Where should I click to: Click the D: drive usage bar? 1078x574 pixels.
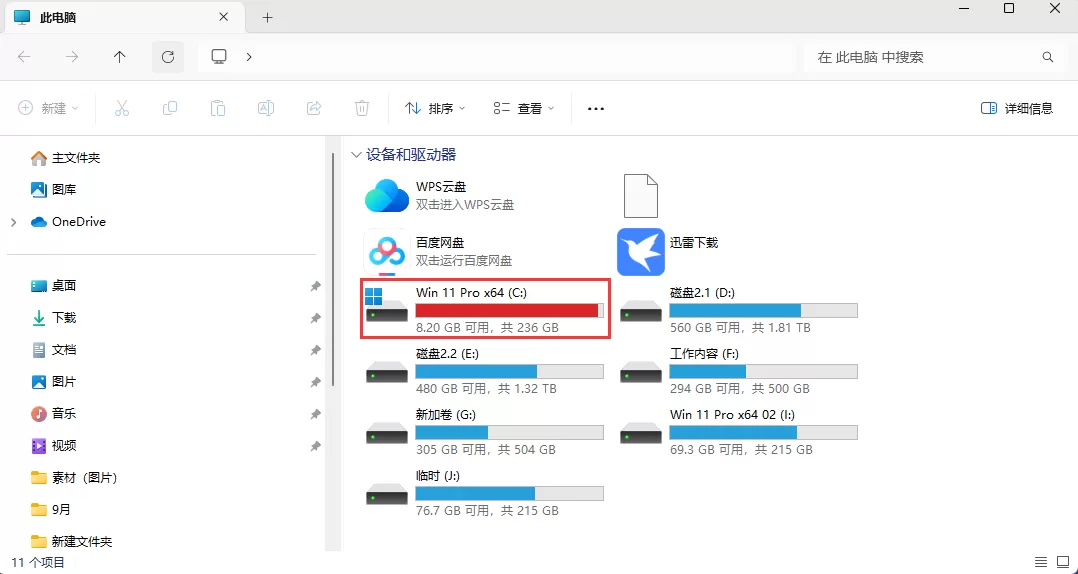point(763,311)
